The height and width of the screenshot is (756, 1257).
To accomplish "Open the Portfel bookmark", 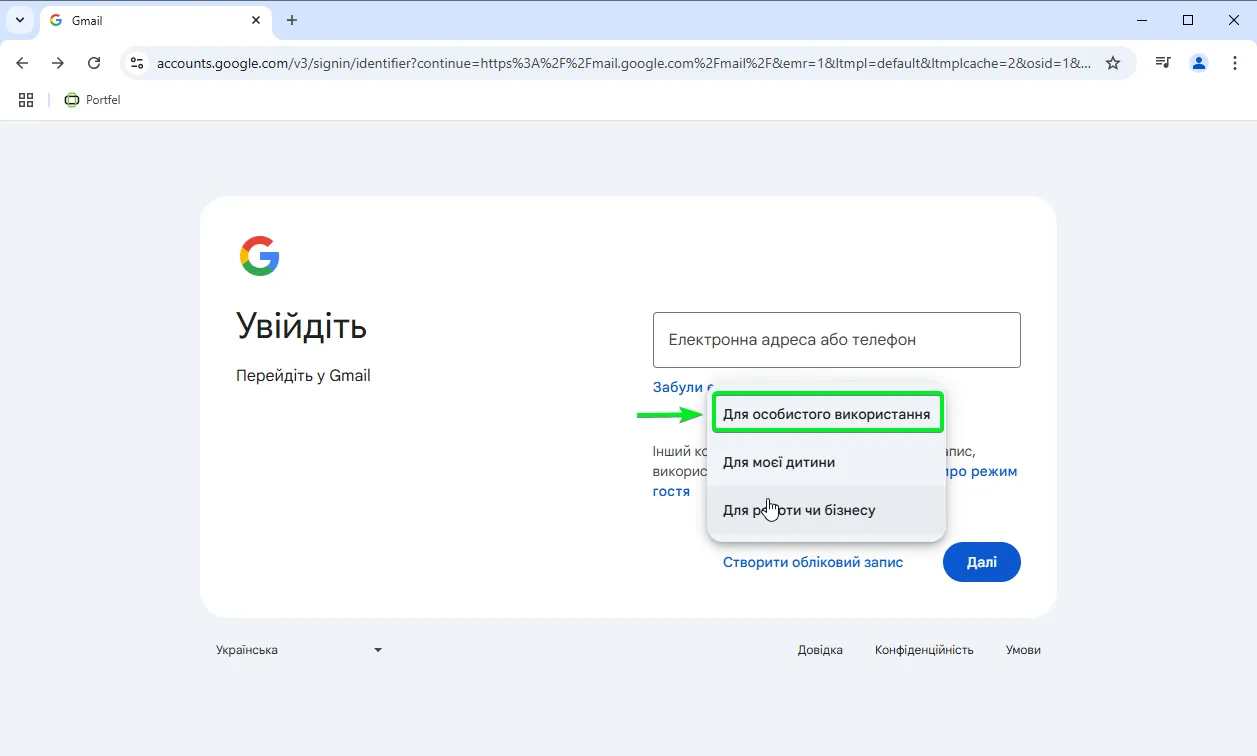I will click(x=92, y=100).
